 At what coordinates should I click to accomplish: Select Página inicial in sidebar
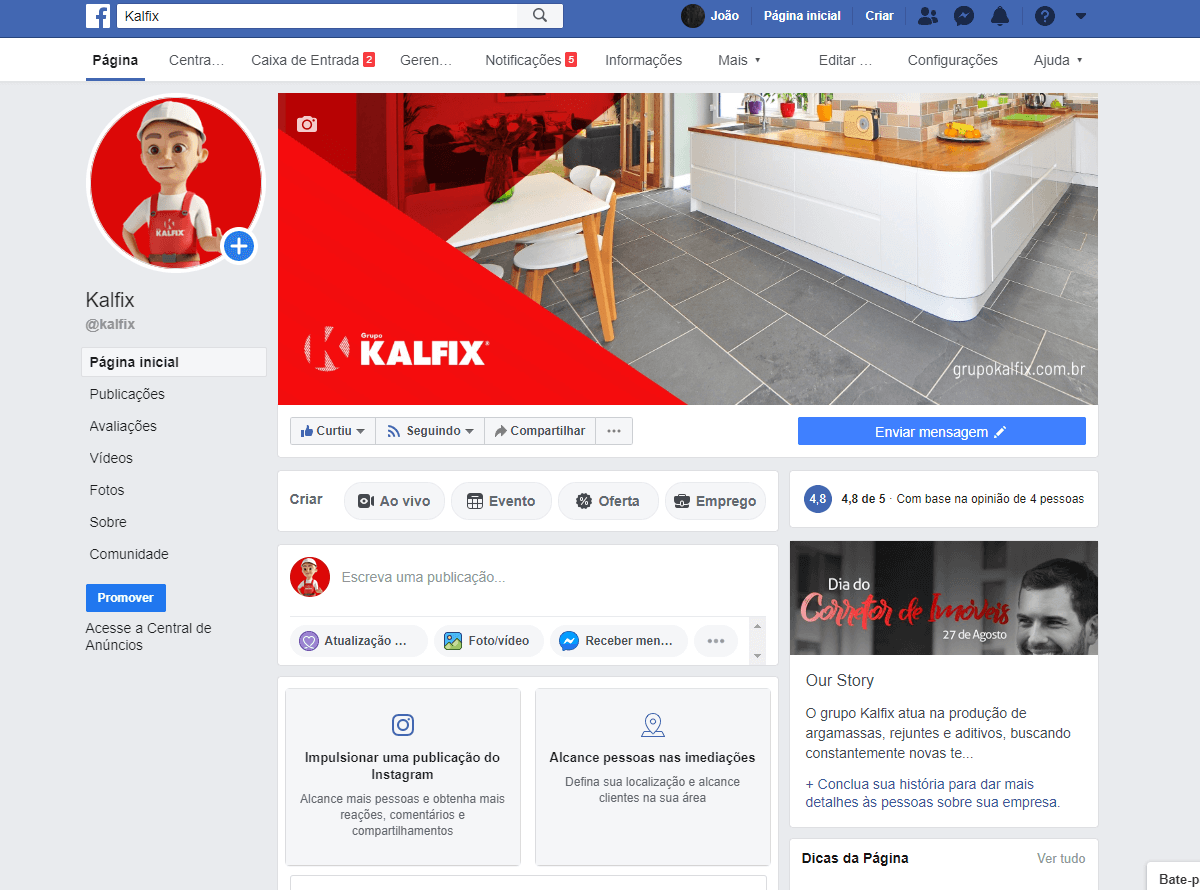point(174,362)
